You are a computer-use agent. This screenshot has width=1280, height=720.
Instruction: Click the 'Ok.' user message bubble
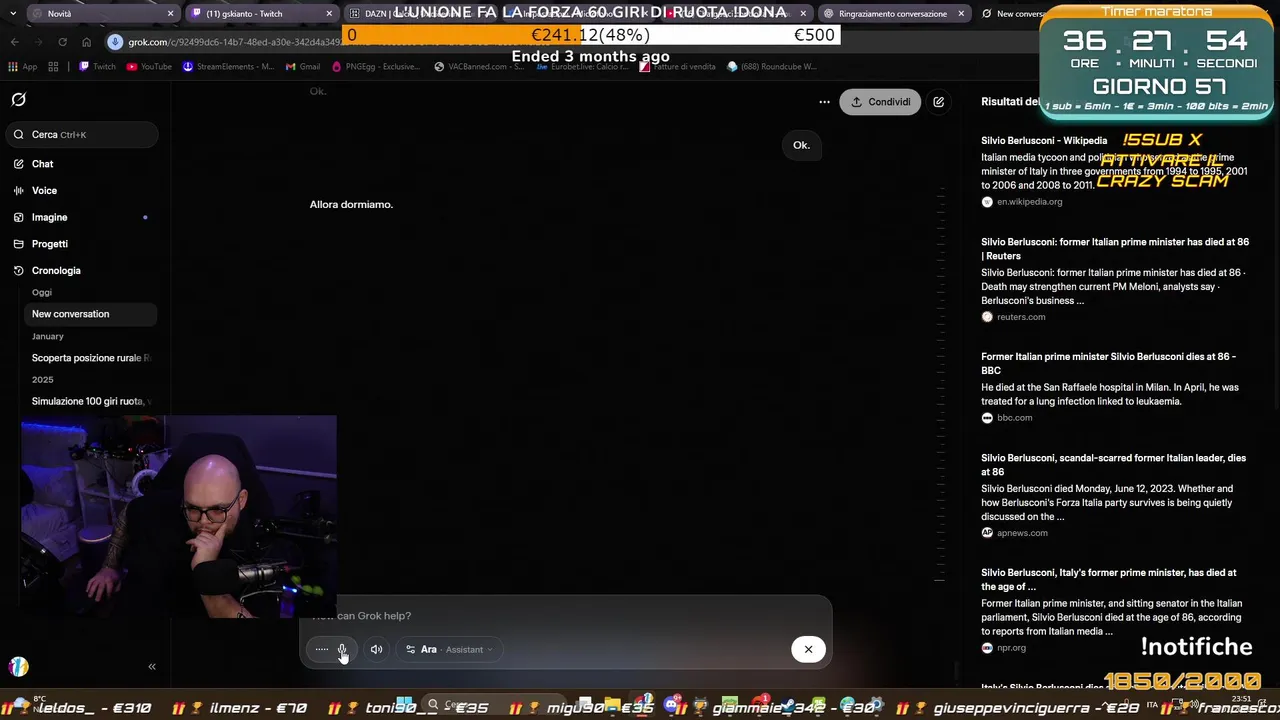pyautogui.click(x=801, y=145)
